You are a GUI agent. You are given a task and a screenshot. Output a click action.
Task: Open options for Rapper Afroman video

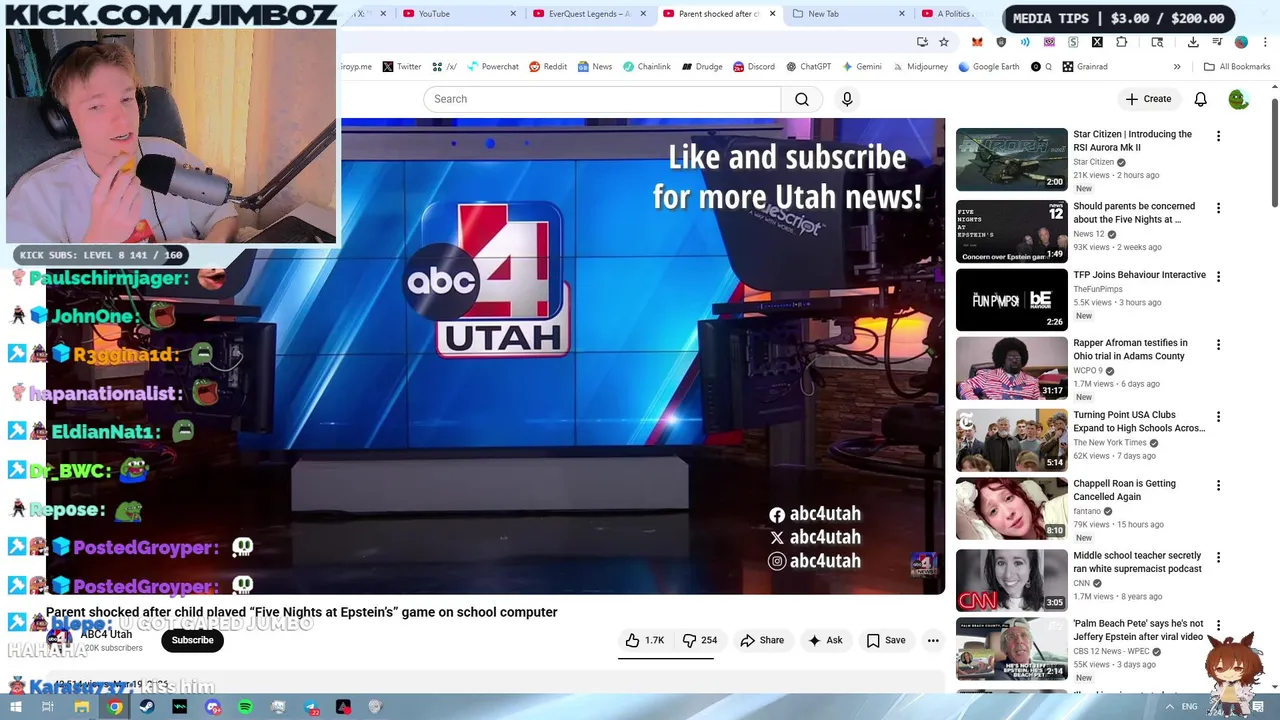[1218, 345]
